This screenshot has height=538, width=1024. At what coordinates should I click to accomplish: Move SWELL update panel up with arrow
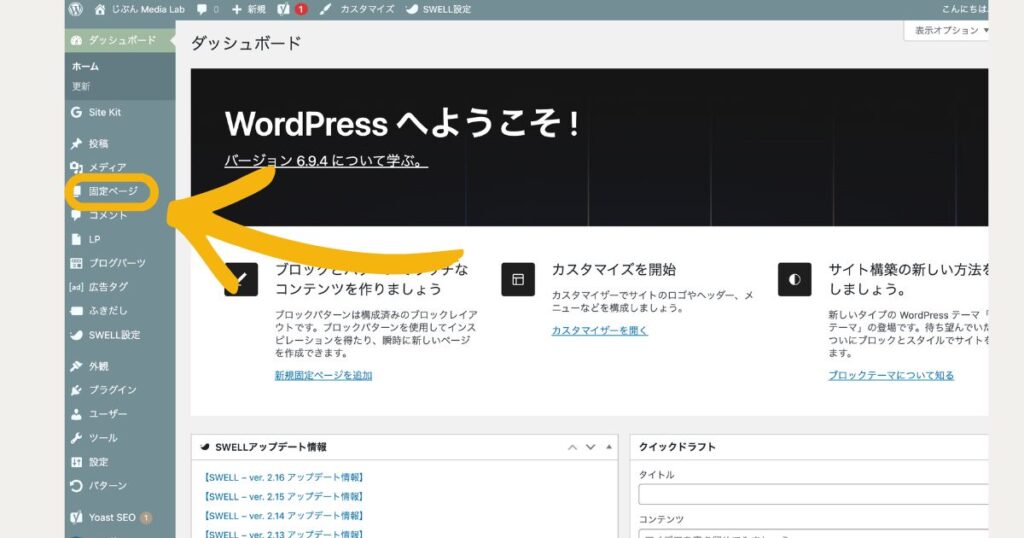[573, 447]
